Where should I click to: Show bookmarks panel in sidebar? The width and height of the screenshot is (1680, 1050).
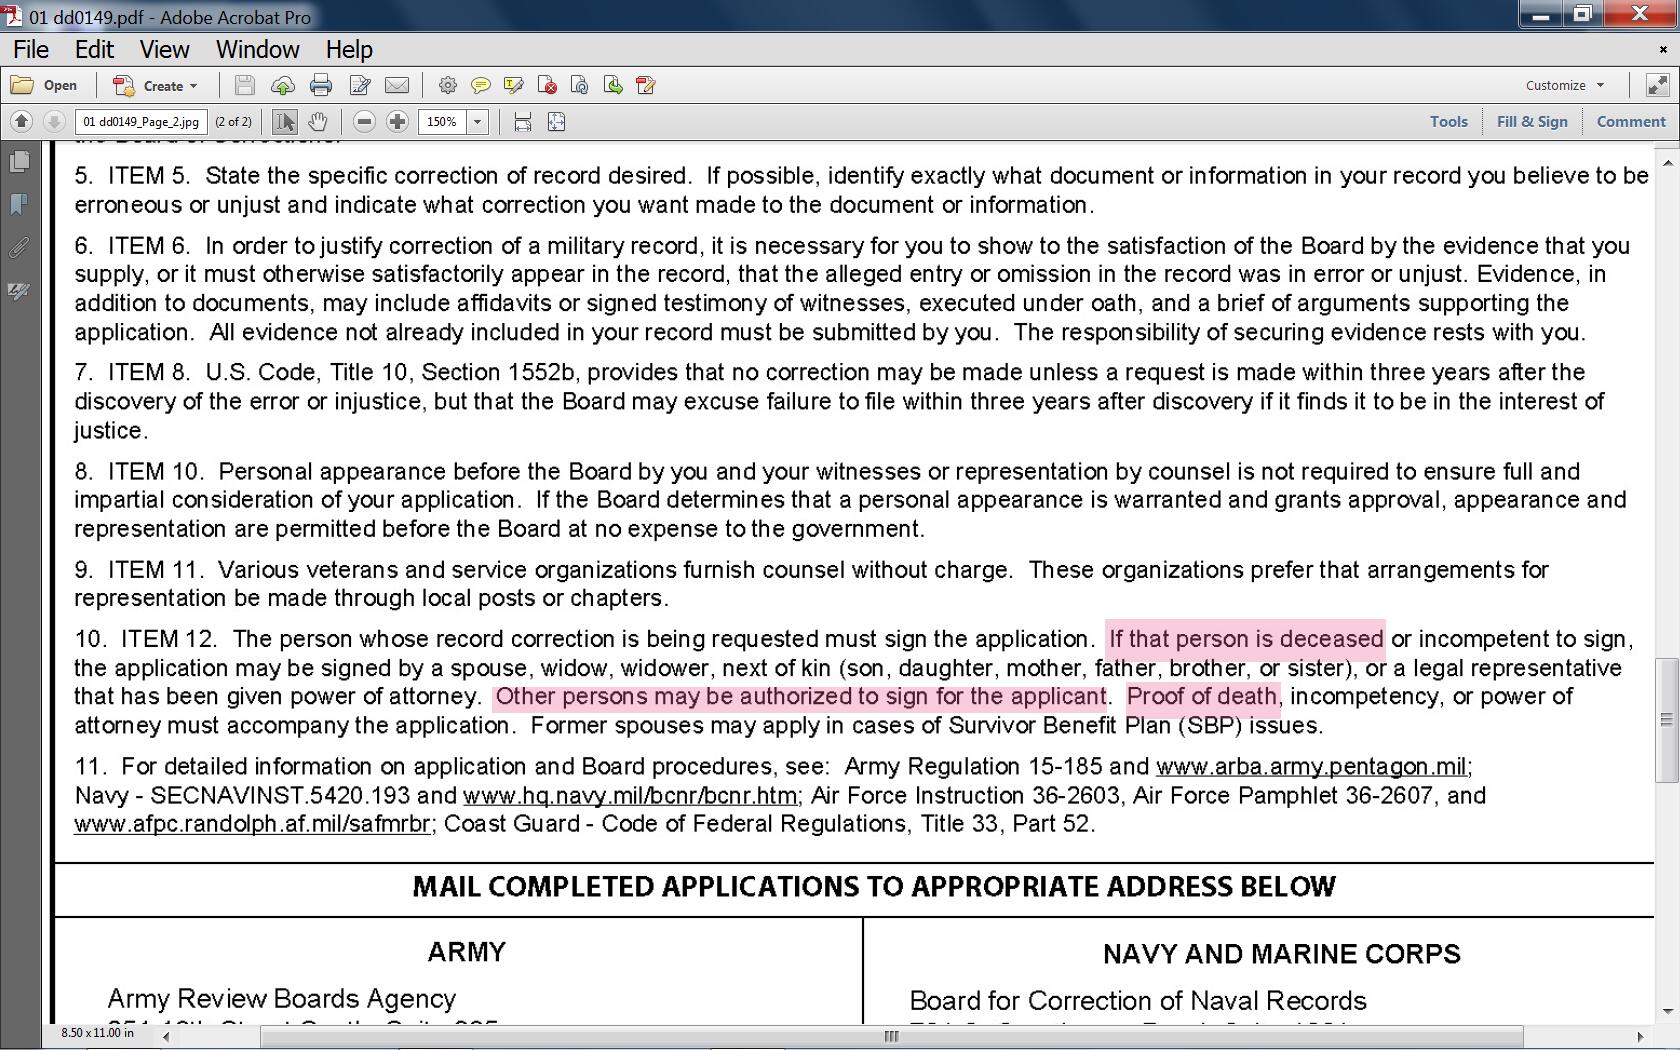click(19, 205)
